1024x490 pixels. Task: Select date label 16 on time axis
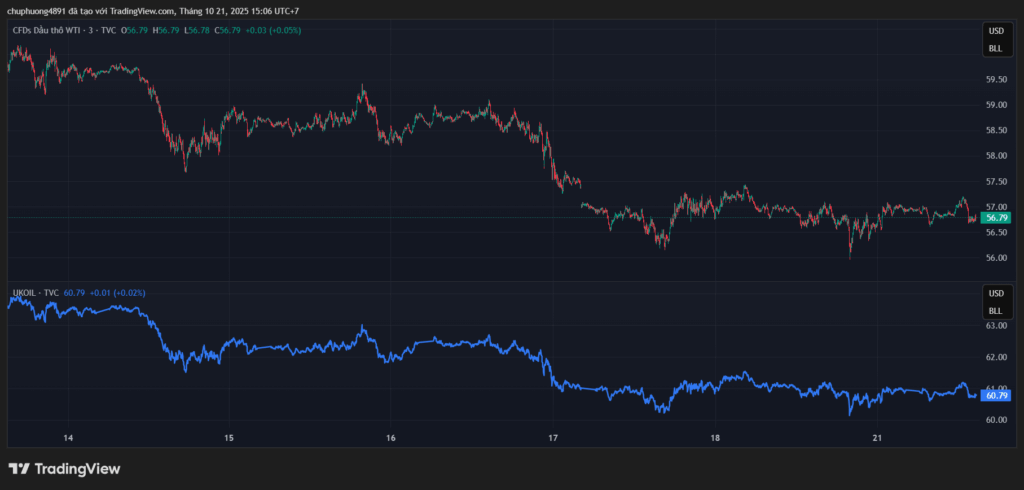391,438
